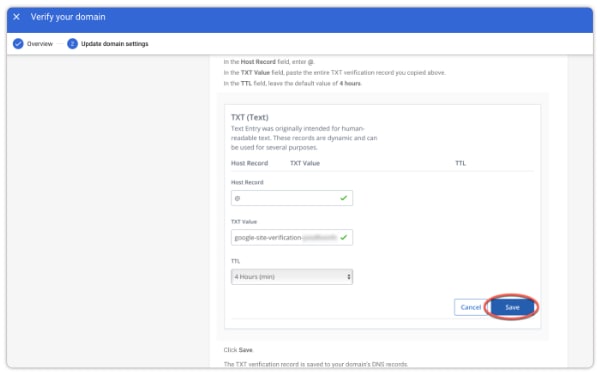Click the Save button

(512, 307)
